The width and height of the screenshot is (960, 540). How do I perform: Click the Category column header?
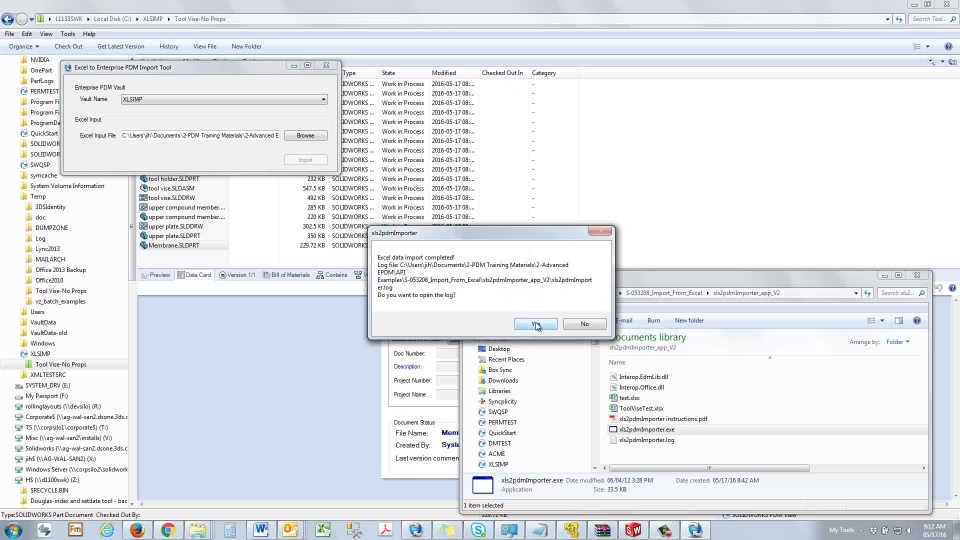tap(544, 73)
